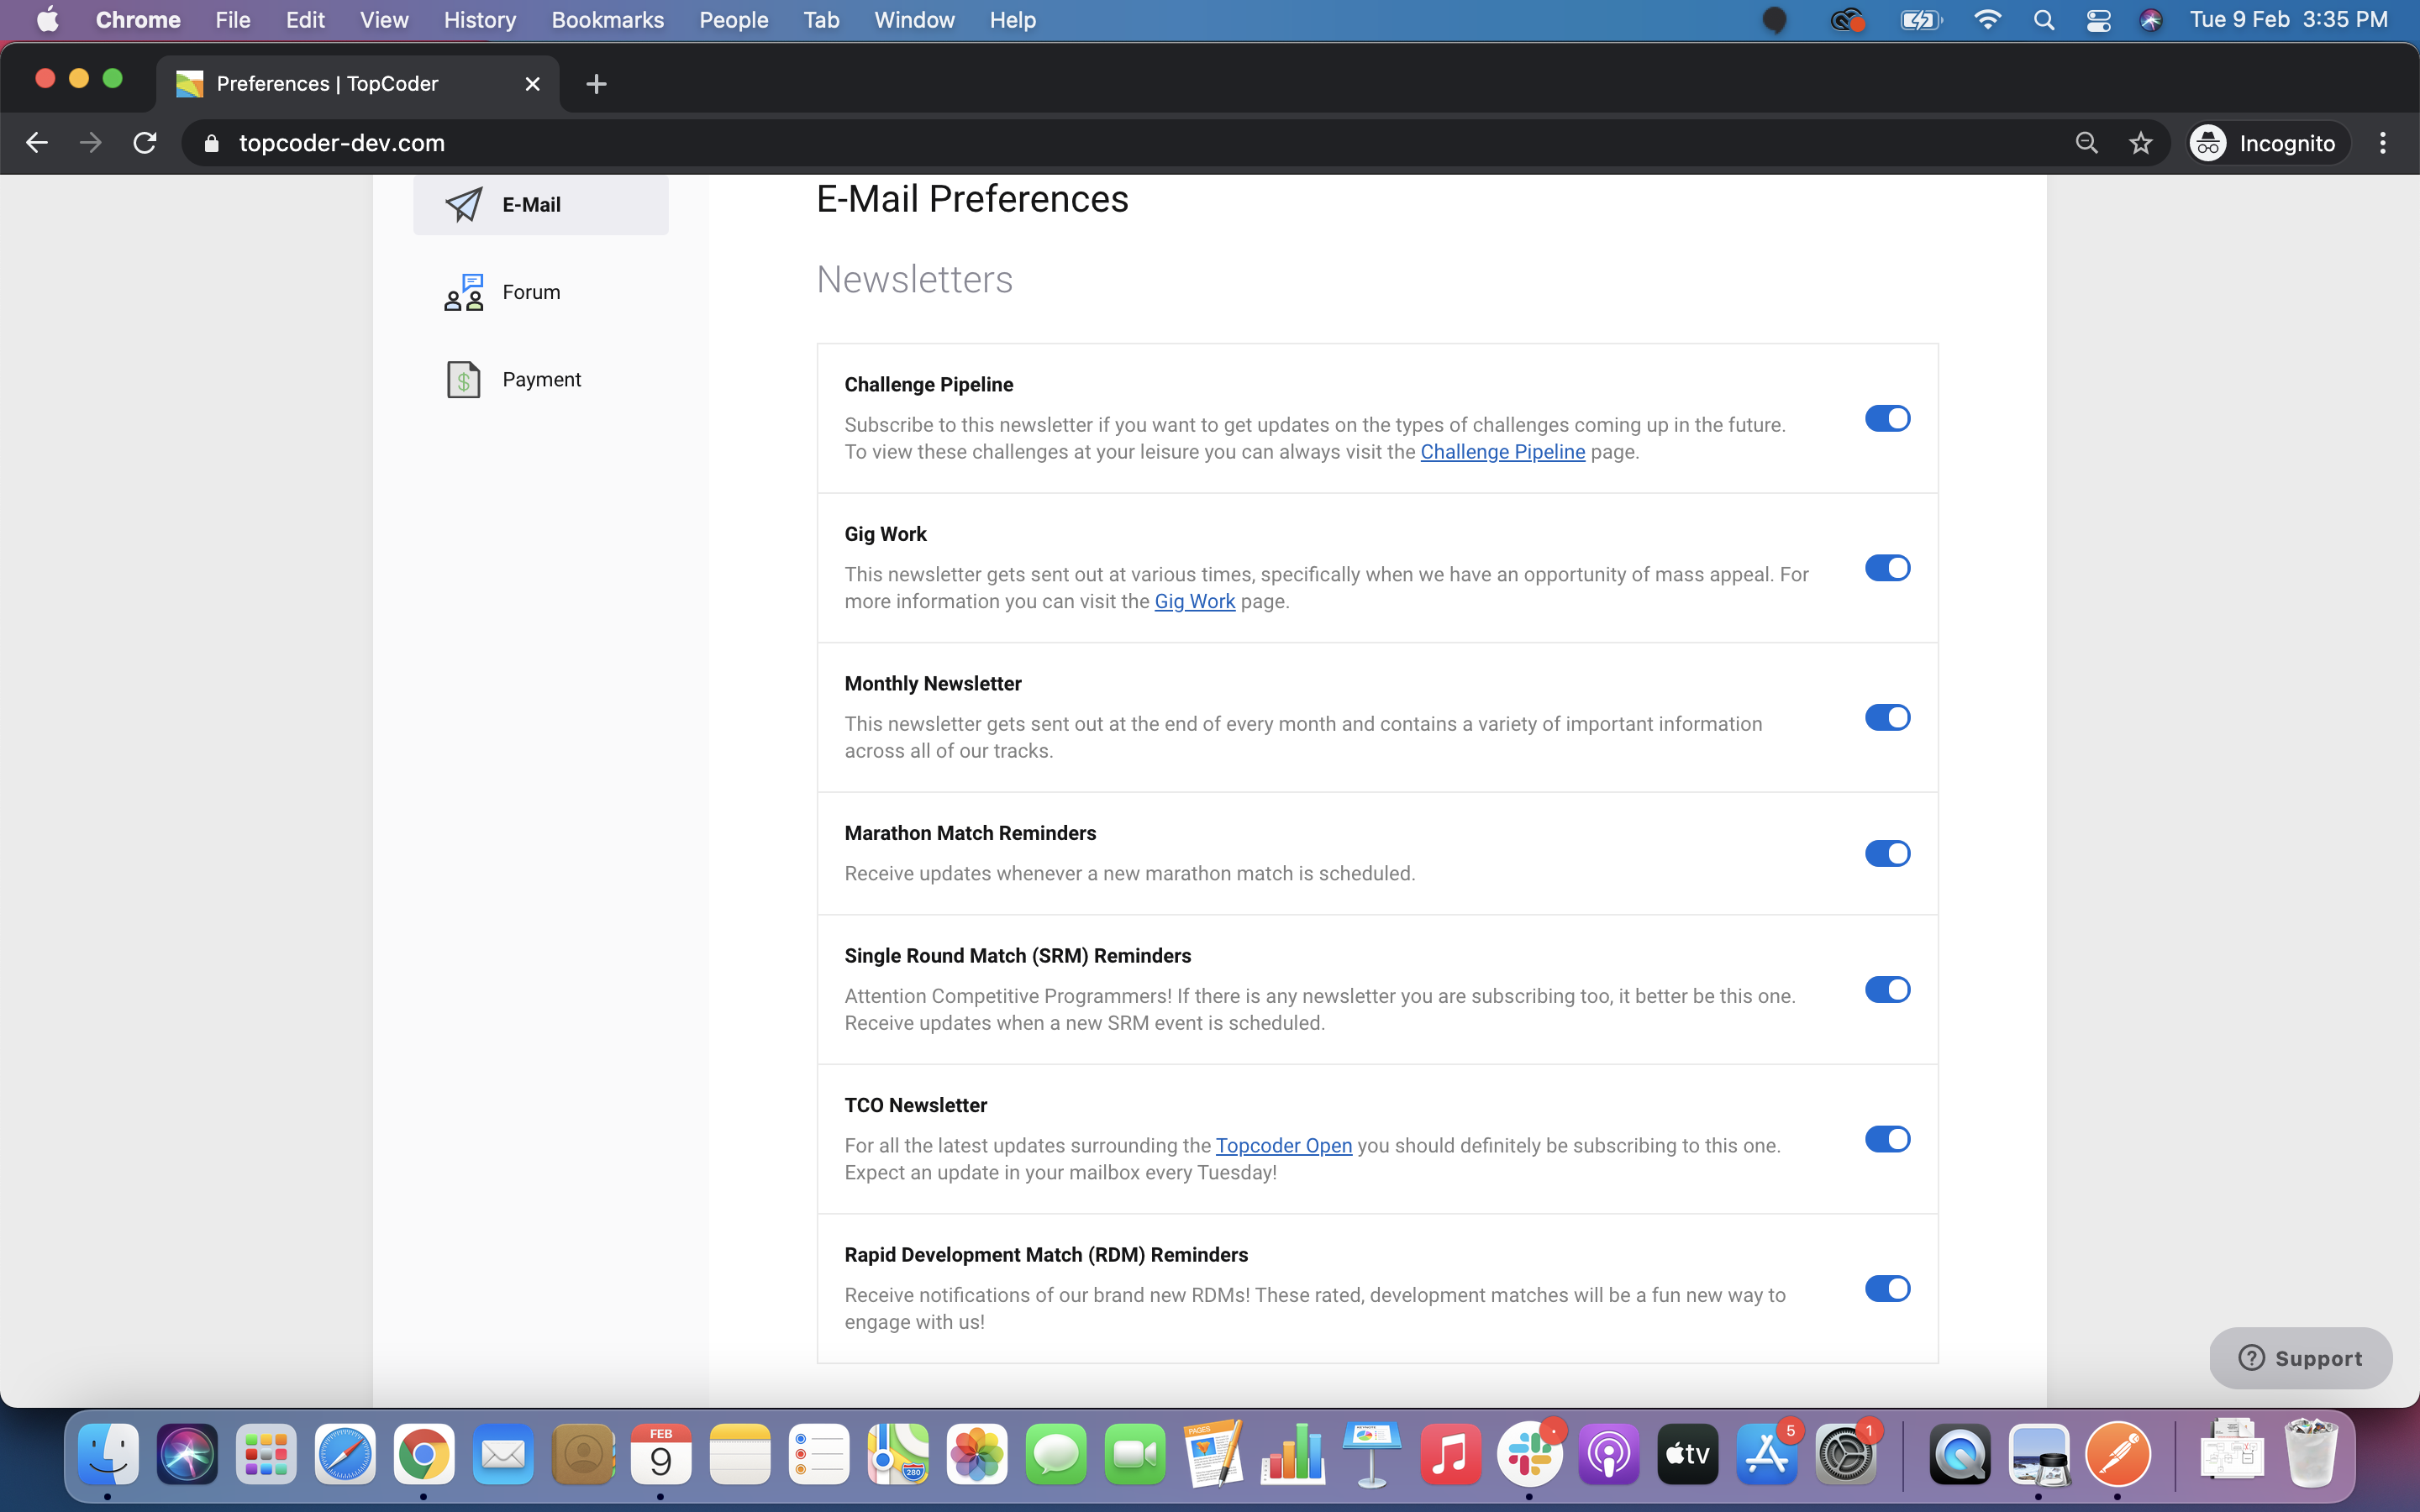This screenshot has width=2420, height=1512.
Task: Open the Bookmarks menu
Action: tap(608, 20)
